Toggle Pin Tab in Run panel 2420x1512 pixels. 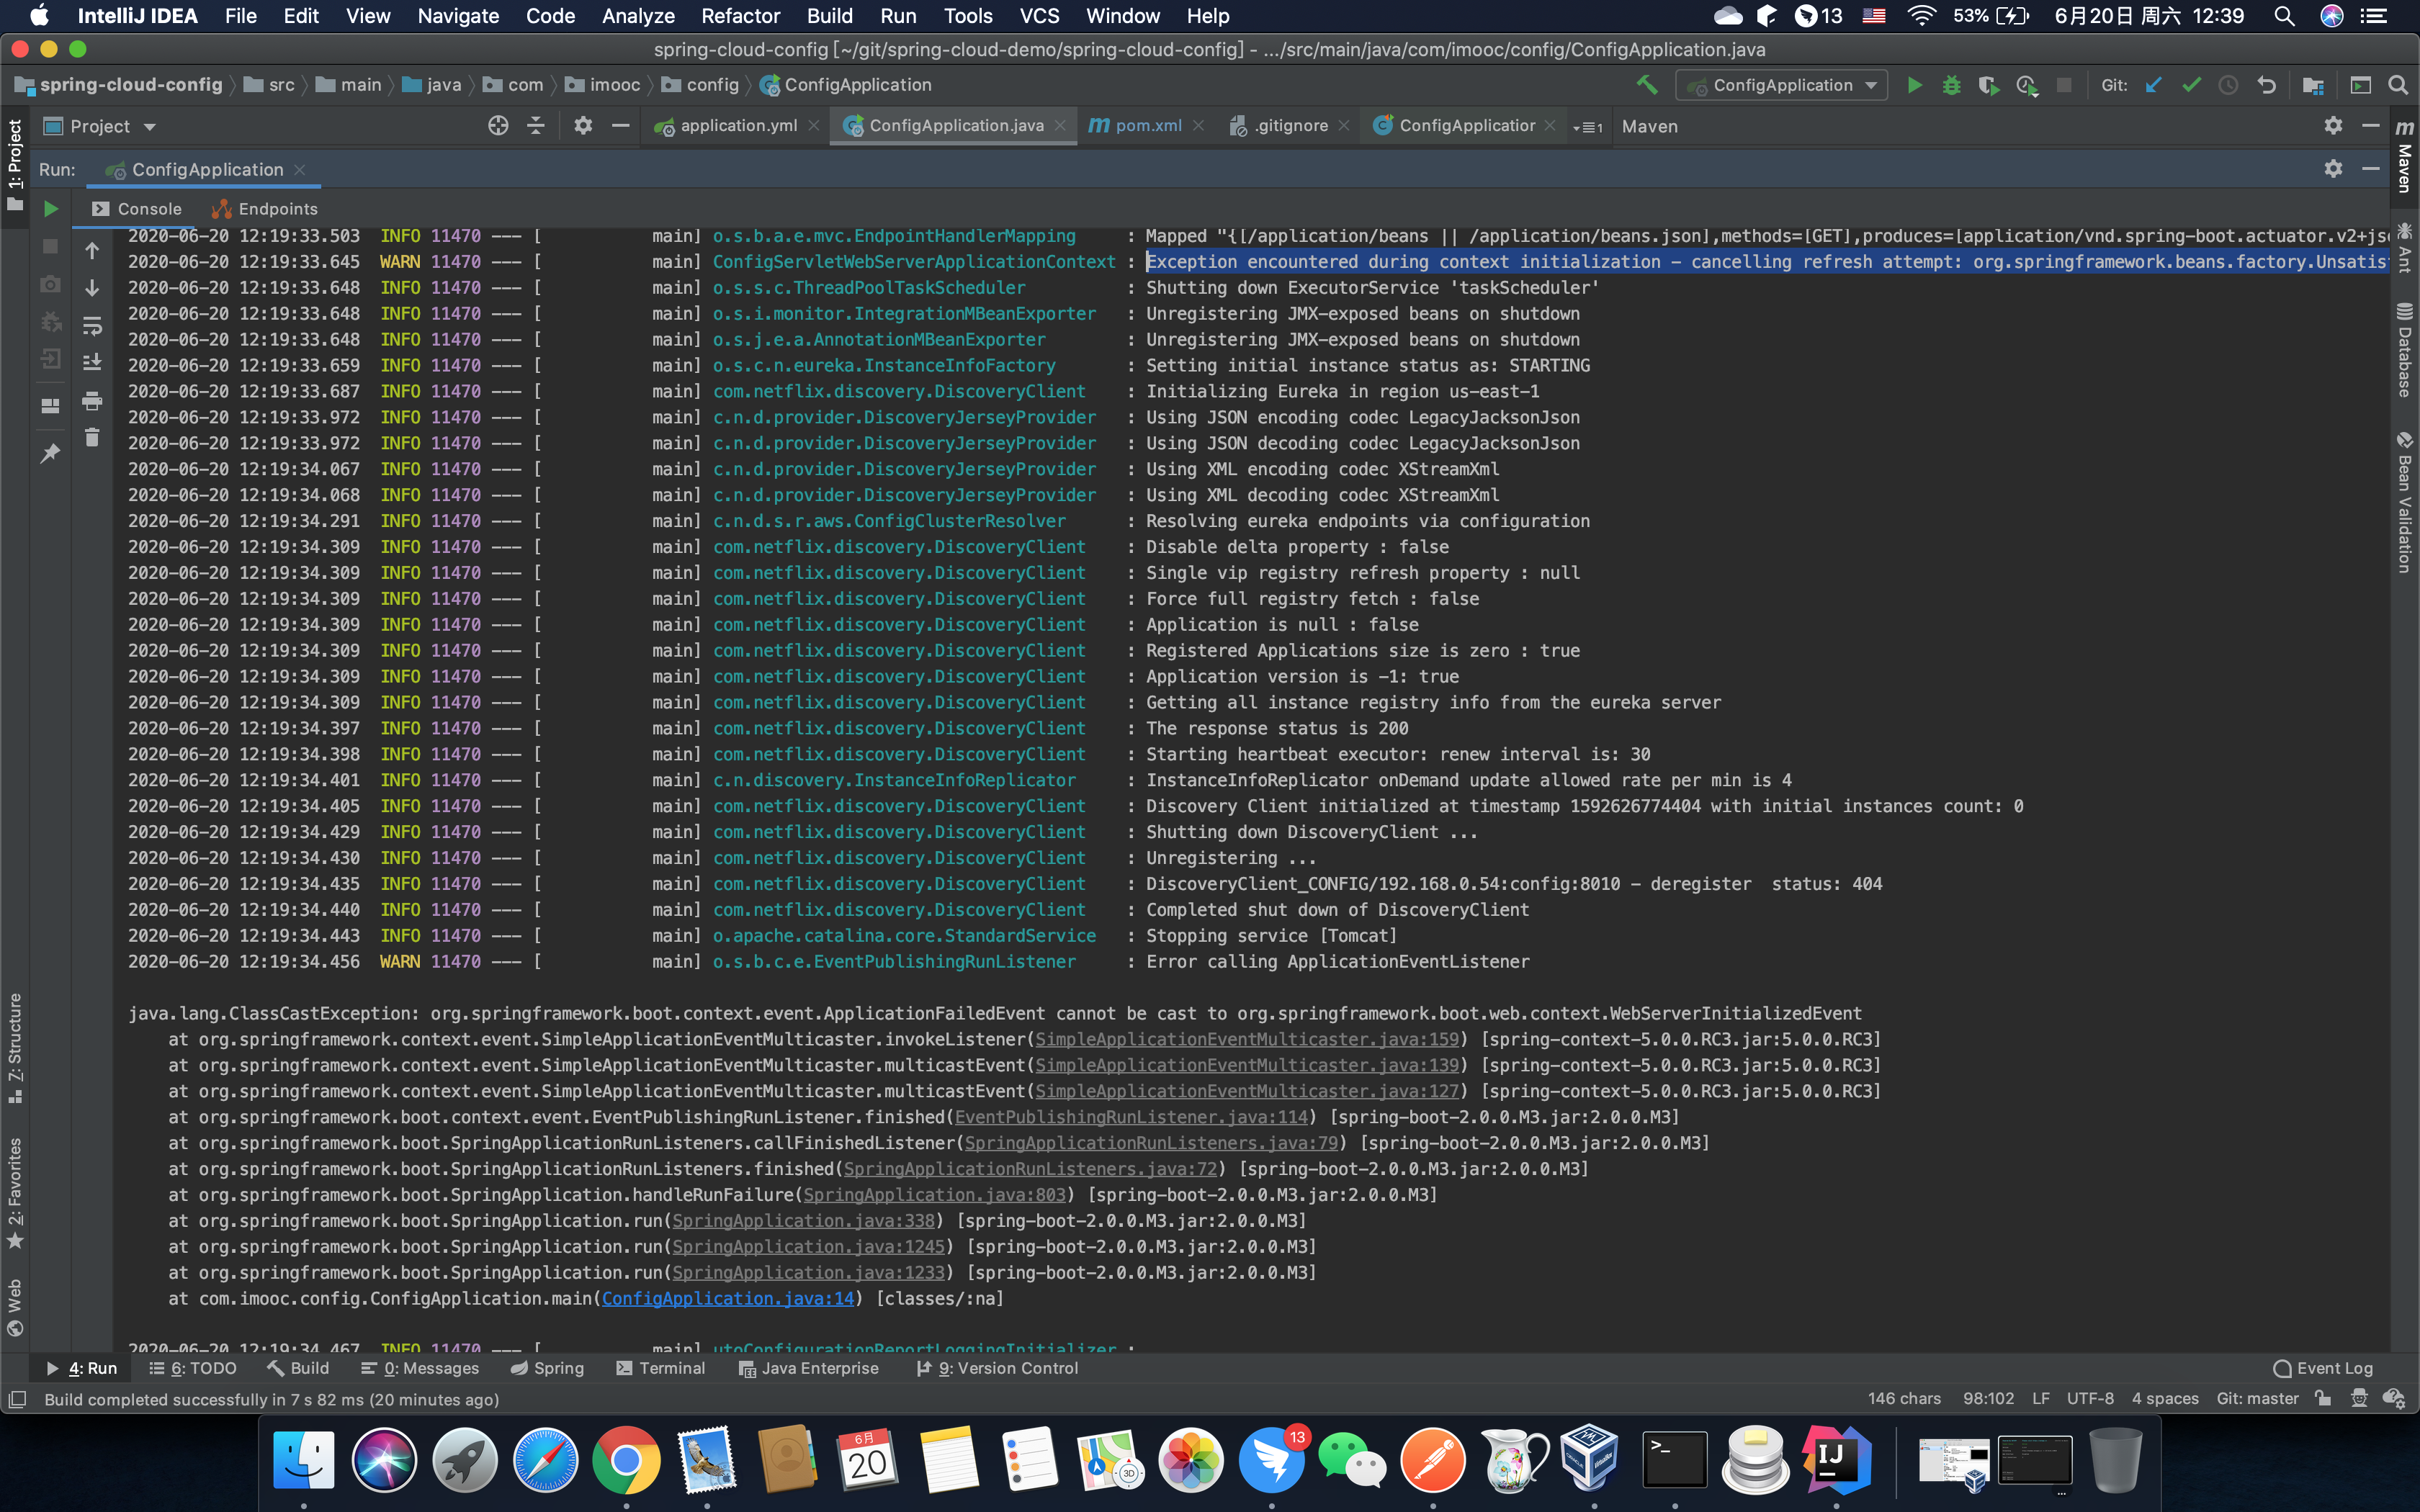pyautogui.click(x=50, y=454)
